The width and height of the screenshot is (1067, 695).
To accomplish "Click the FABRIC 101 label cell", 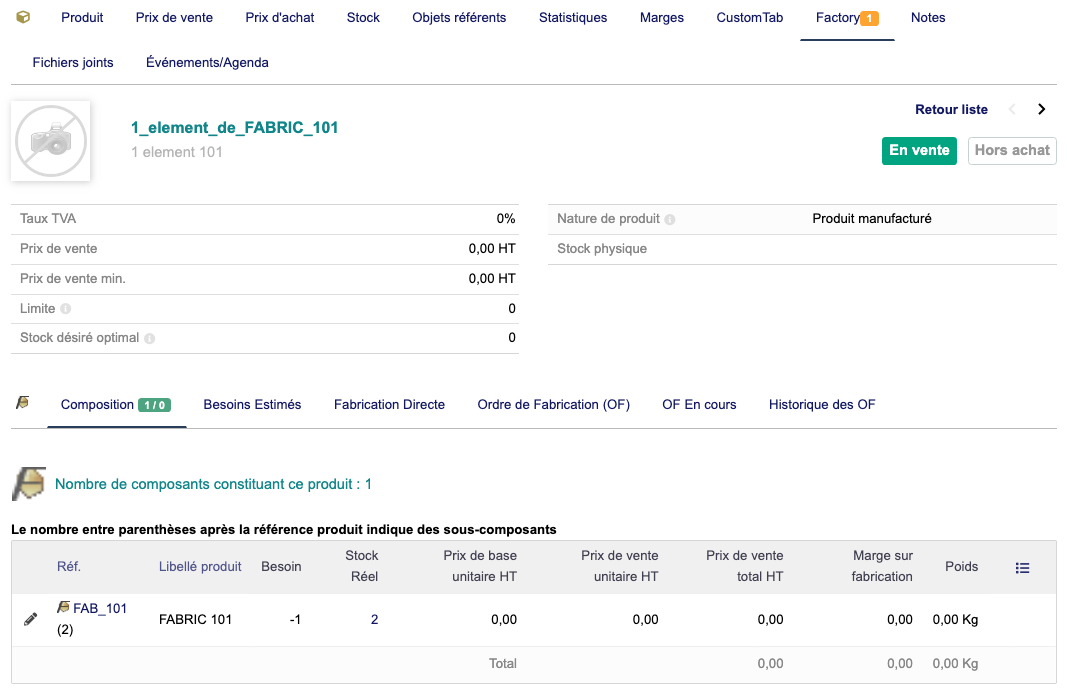I will click(195, 619).
